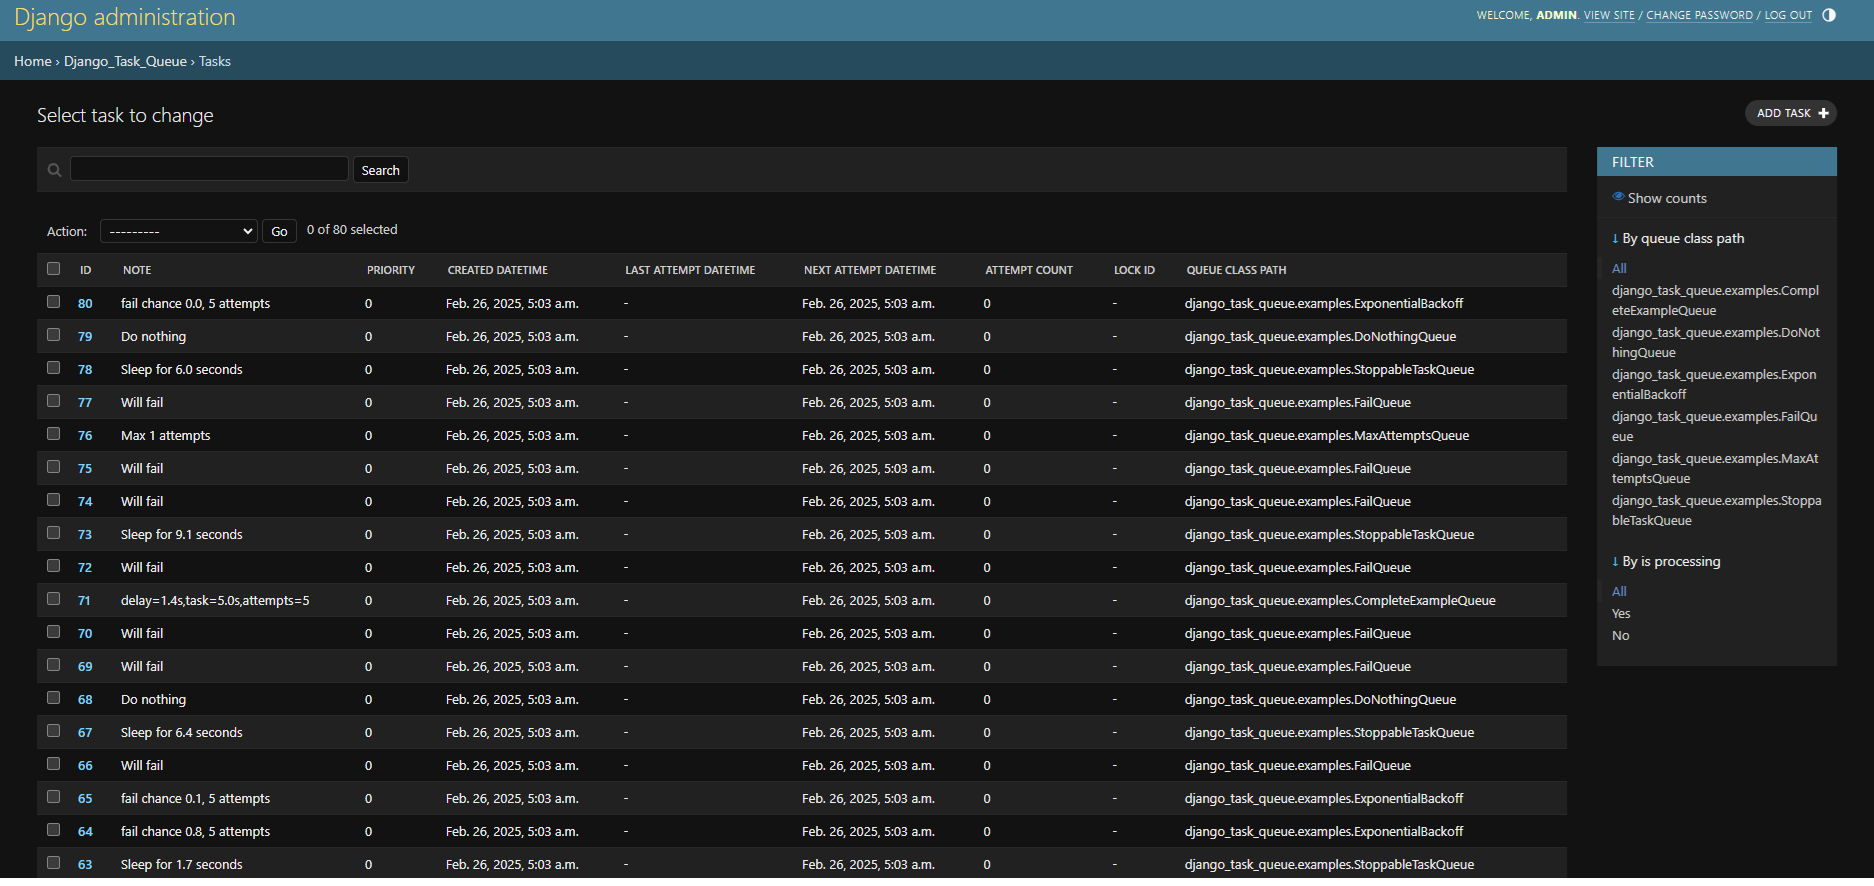This screenshot has height=886, width=1874.
Task: Filter is processing by Yes
Action: [x=1621, y=613]
